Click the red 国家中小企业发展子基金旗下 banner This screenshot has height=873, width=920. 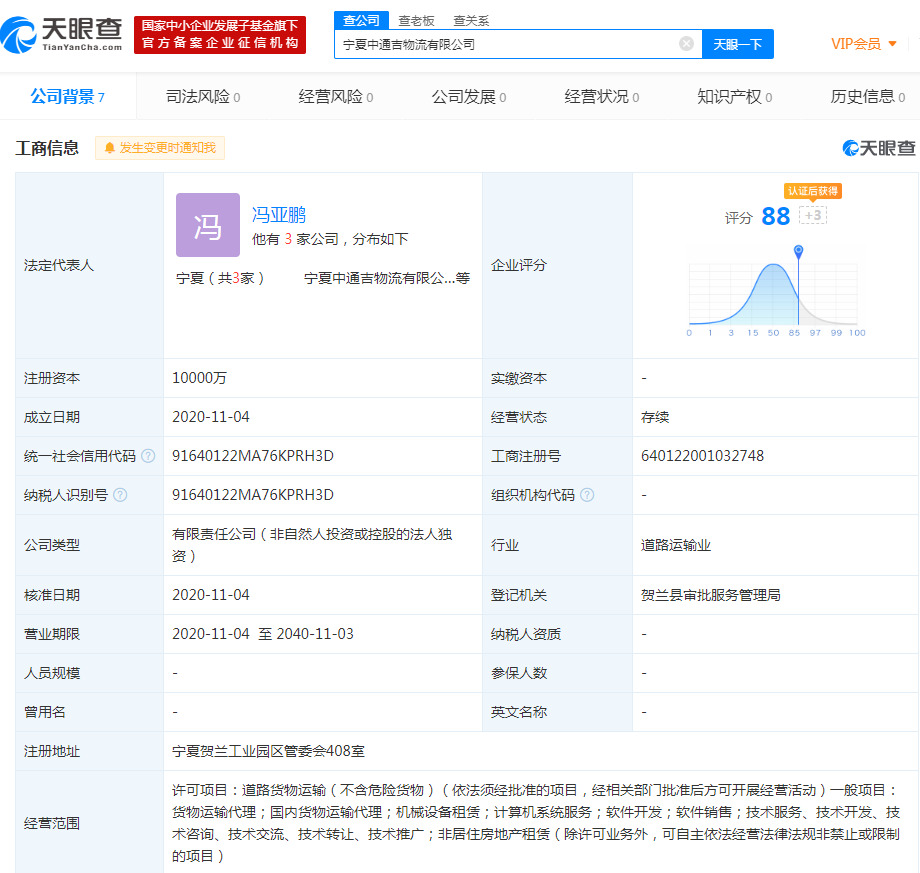pyautogui.click(x=220, y=35)
